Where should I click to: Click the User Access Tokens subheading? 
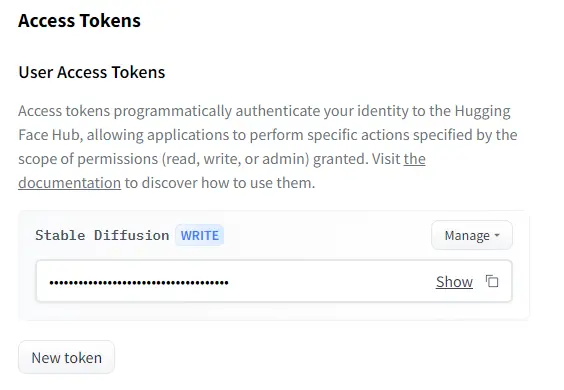tap(92, 72)
